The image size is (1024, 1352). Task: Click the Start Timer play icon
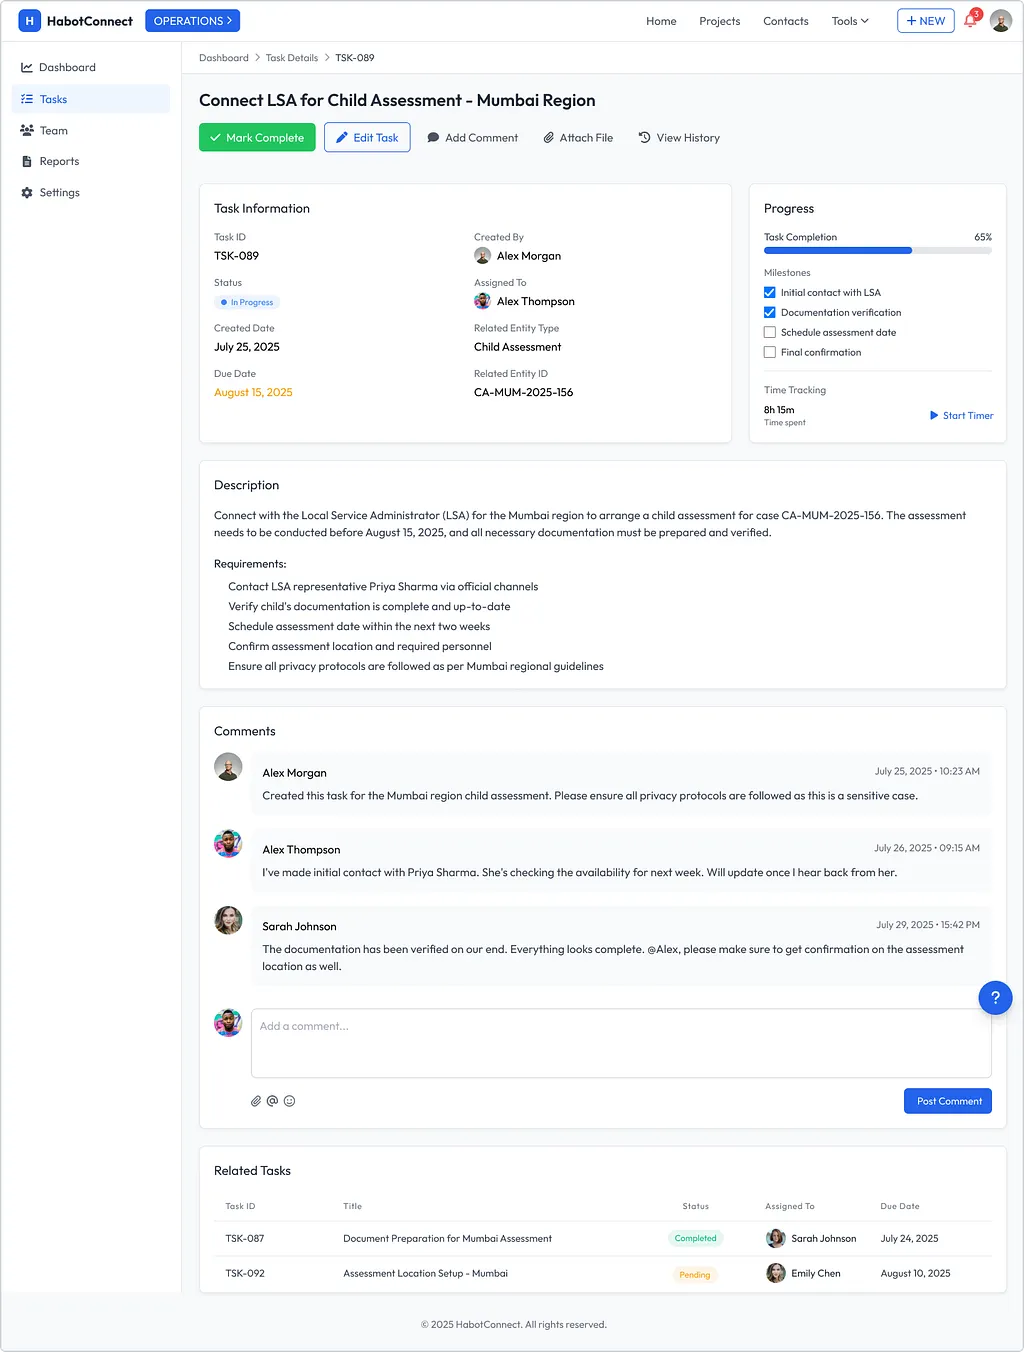click(x=934, y=415)
